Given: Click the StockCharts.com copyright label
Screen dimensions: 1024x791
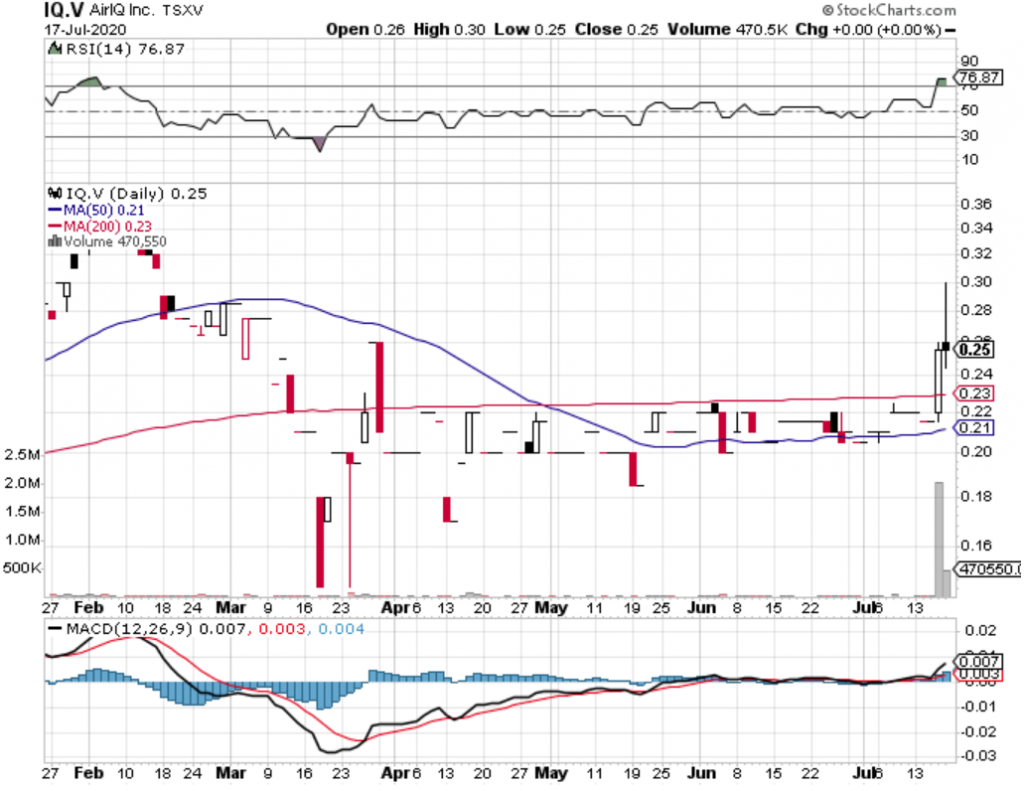Looking at the screenshot, I should coord(889,10).
